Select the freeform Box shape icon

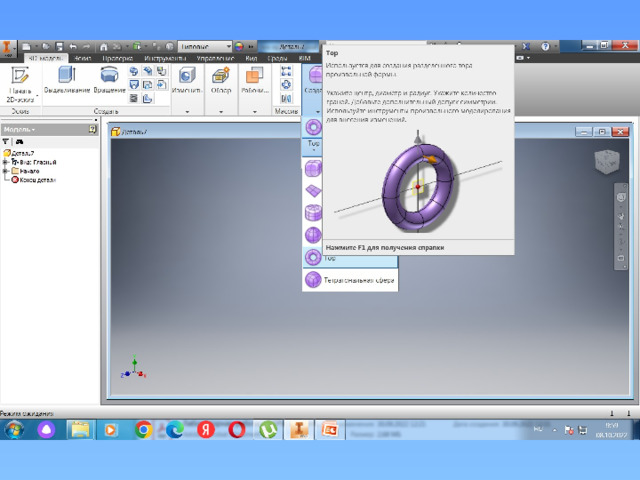pos(314,169)
